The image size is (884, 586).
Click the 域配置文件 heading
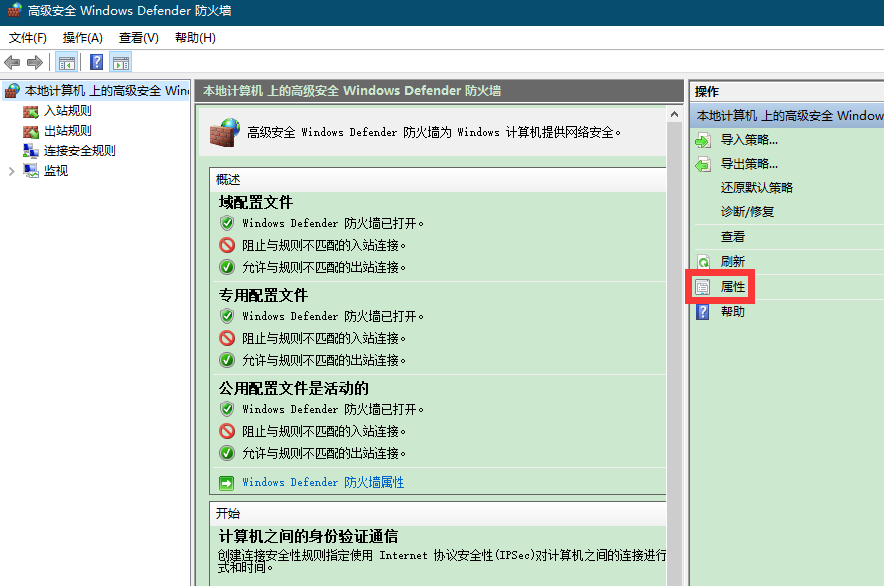pos(256,202)
